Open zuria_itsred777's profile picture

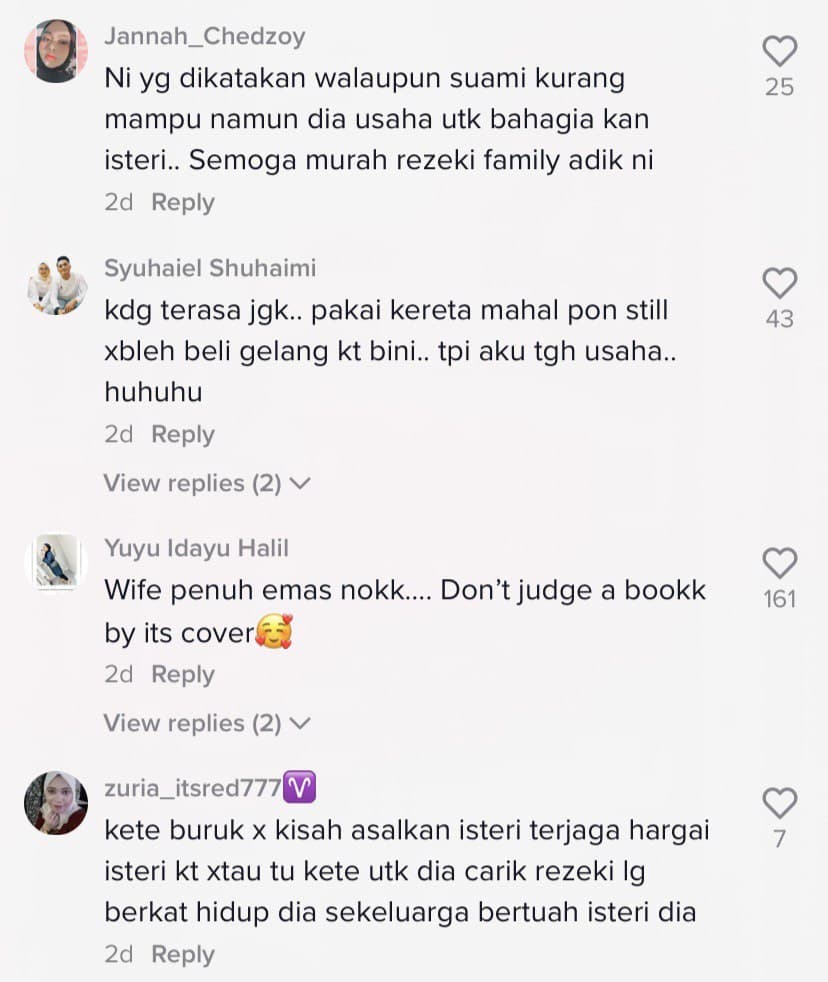click(56, 803)
